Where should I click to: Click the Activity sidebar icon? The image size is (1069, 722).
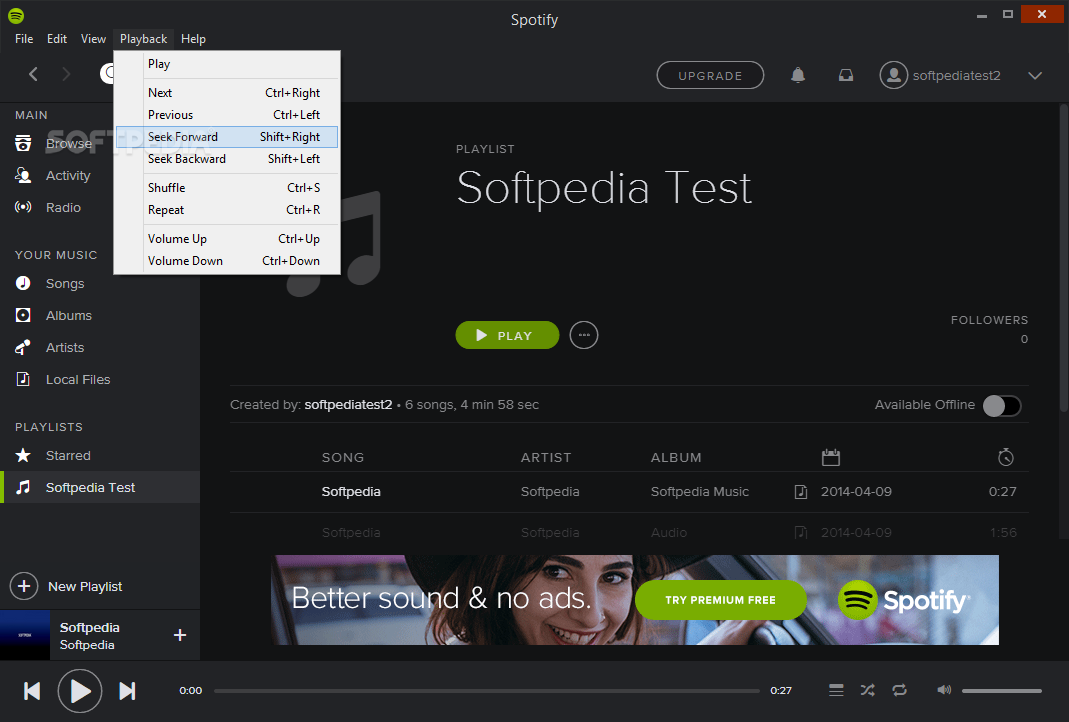pos(23,175)
